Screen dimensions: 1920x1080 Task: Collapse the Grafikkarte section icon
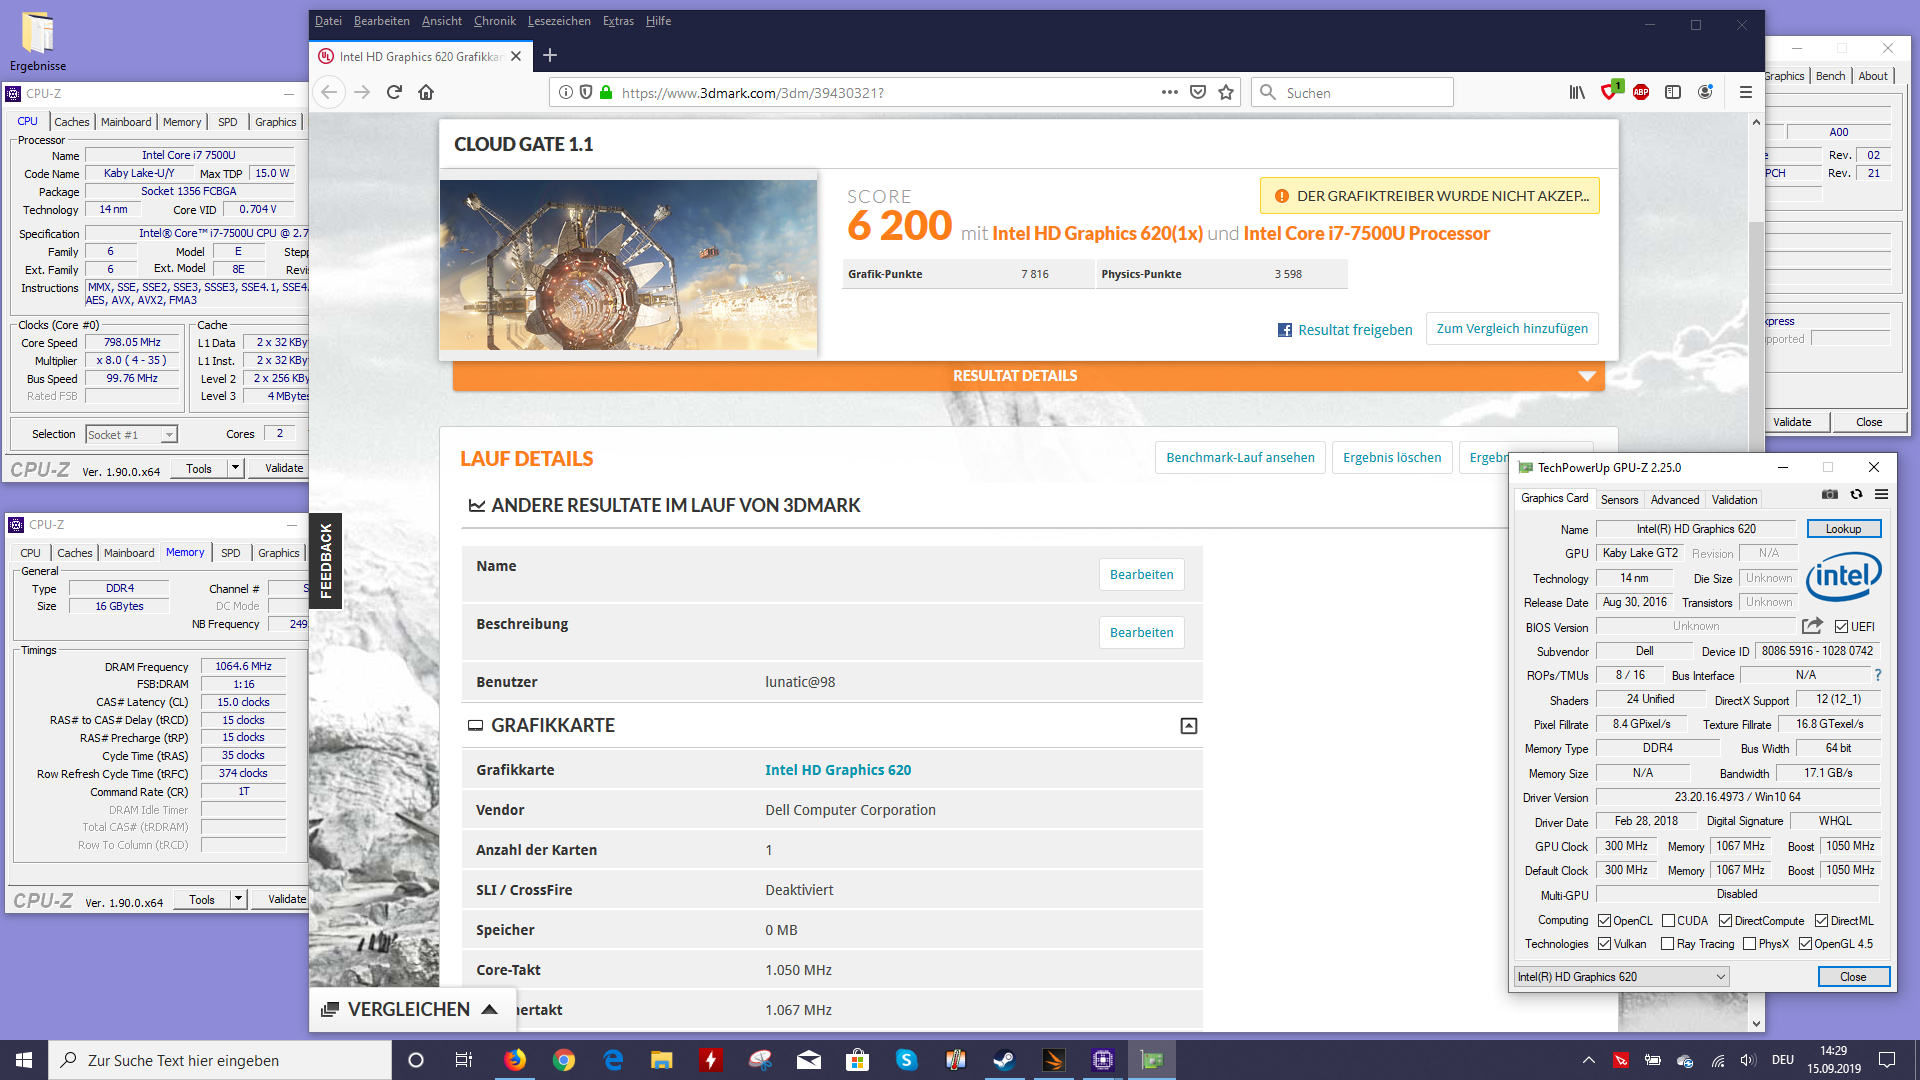point(1189,726)
